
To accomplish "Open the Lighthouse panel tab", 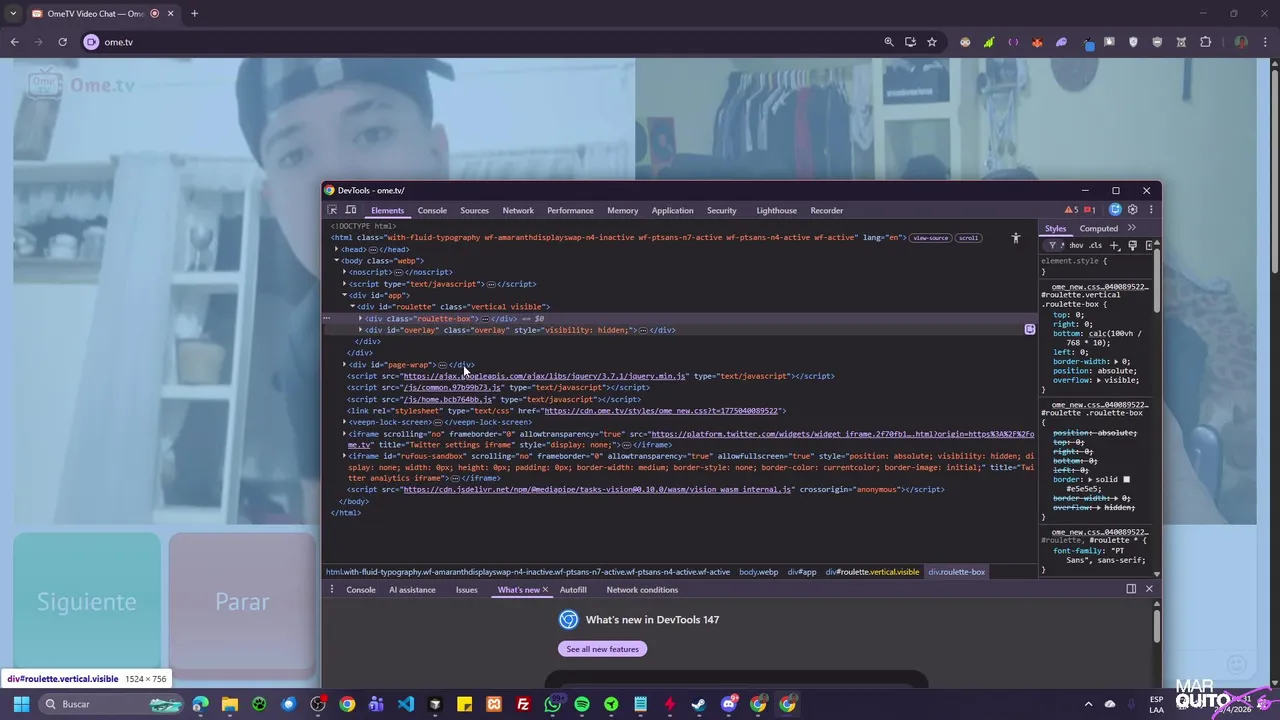I will [776, 210].
